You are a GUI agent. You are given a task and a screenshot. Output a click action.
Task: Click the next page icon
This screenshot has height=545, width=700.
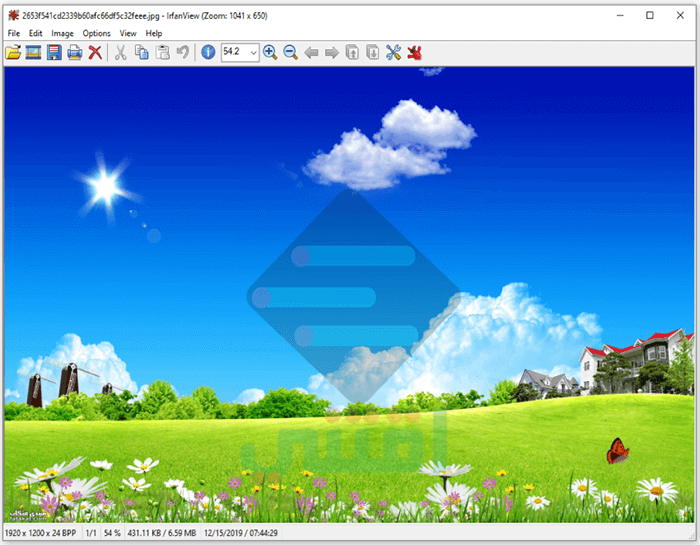[x=373, y=53]
